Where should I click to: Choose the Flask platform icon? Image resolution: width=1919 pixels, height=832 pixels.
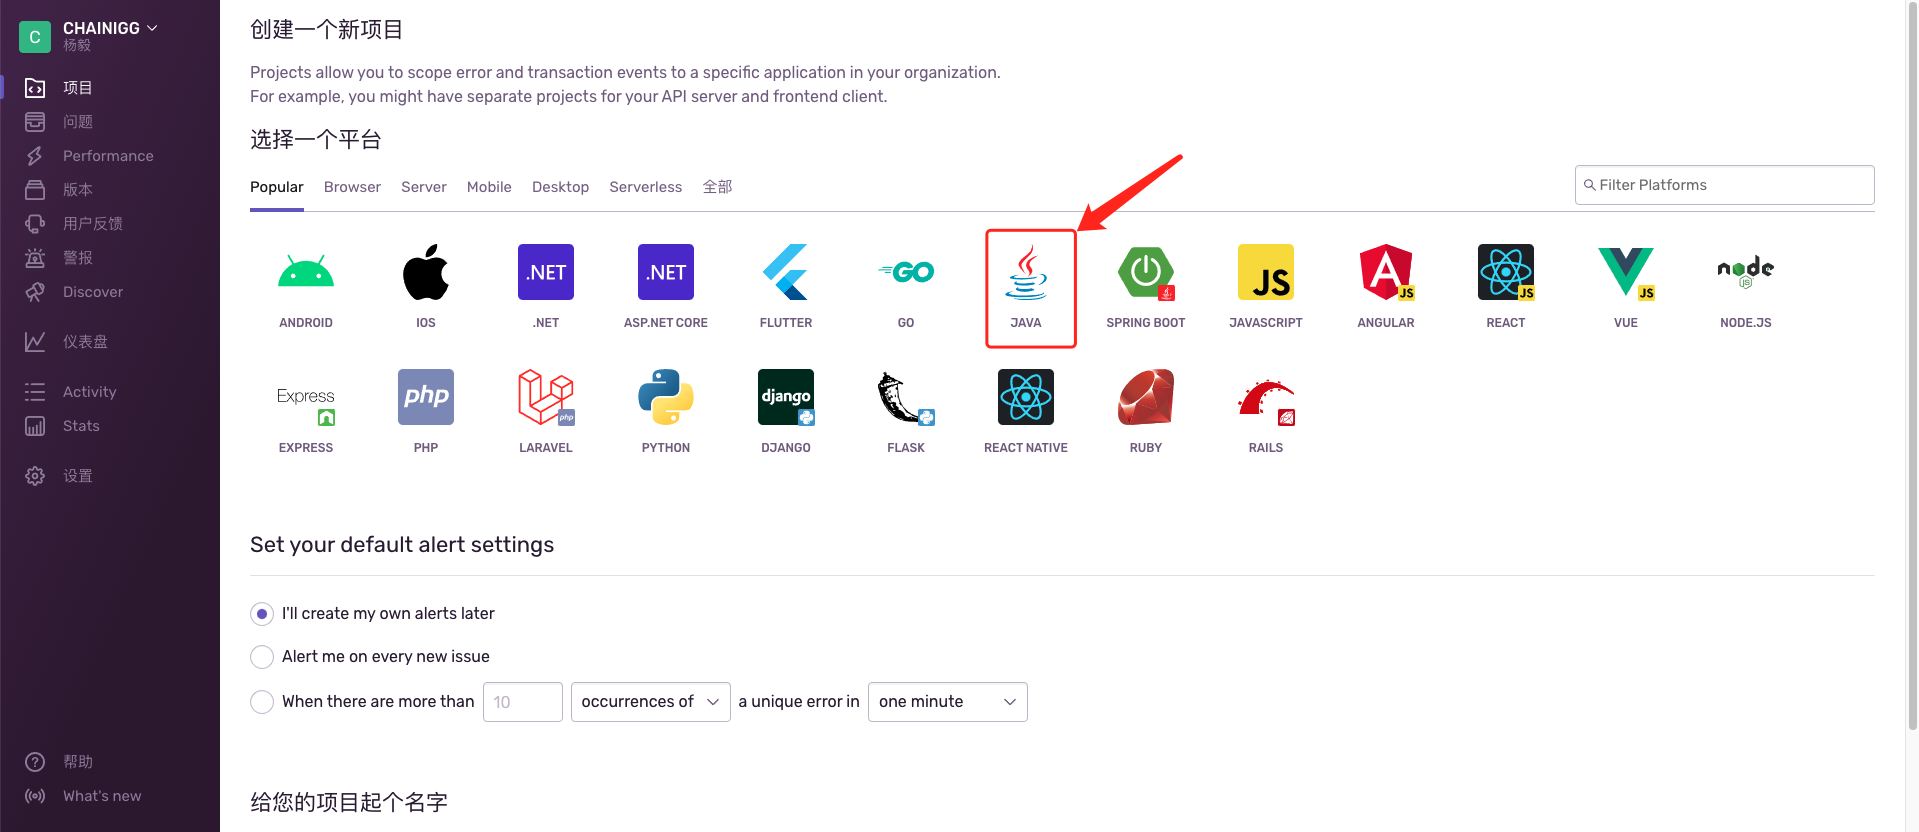pyautogui.click(x=906, y=397)
